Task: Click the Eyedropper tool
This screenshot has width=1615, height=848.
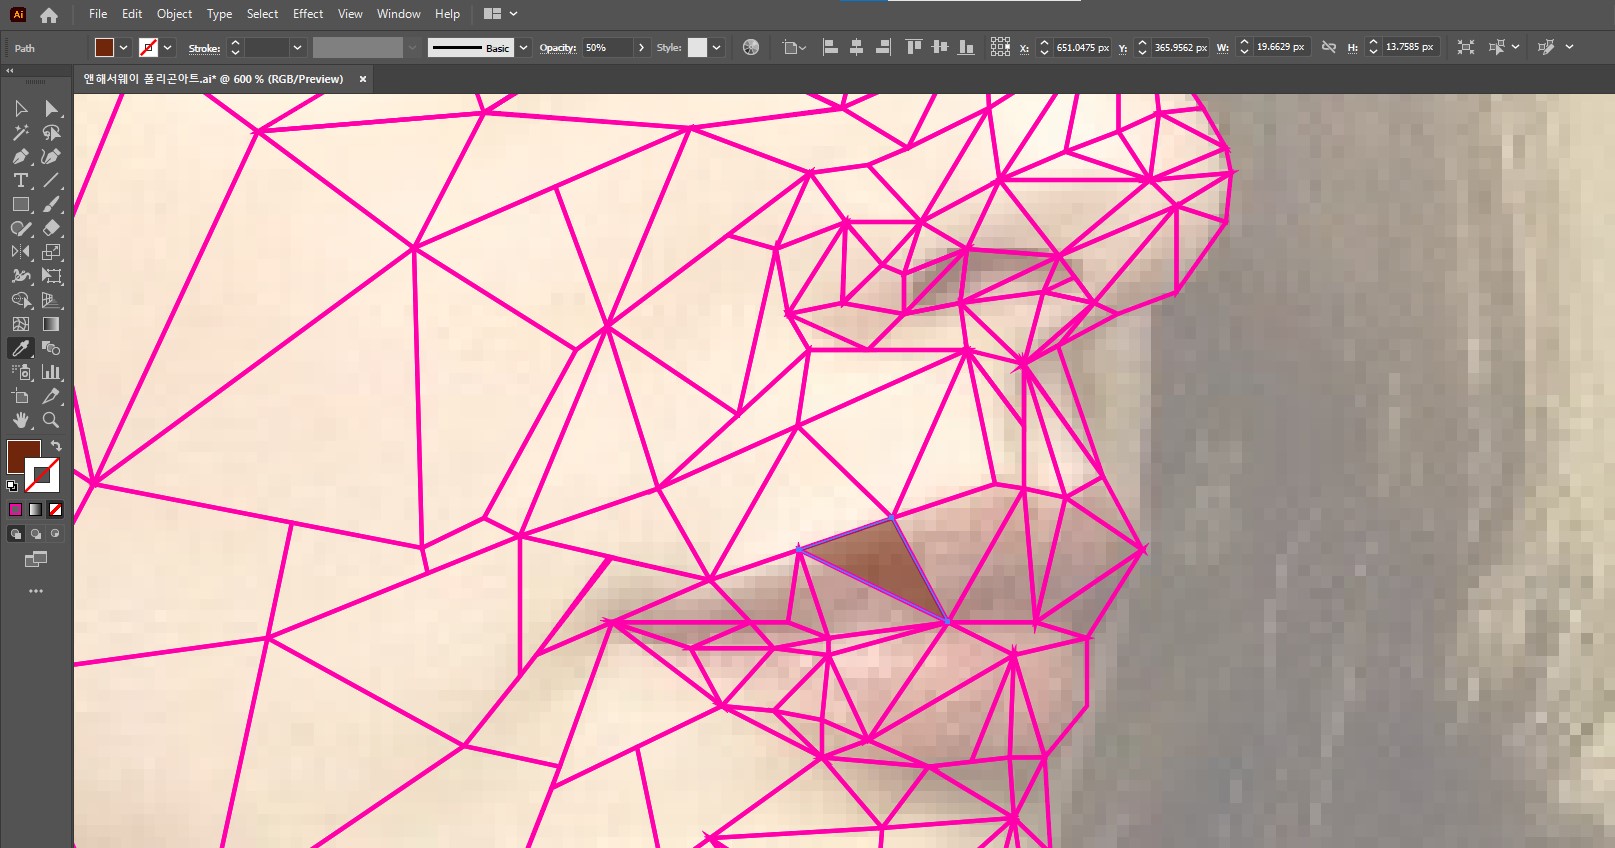Action: (x=21, y=348)
